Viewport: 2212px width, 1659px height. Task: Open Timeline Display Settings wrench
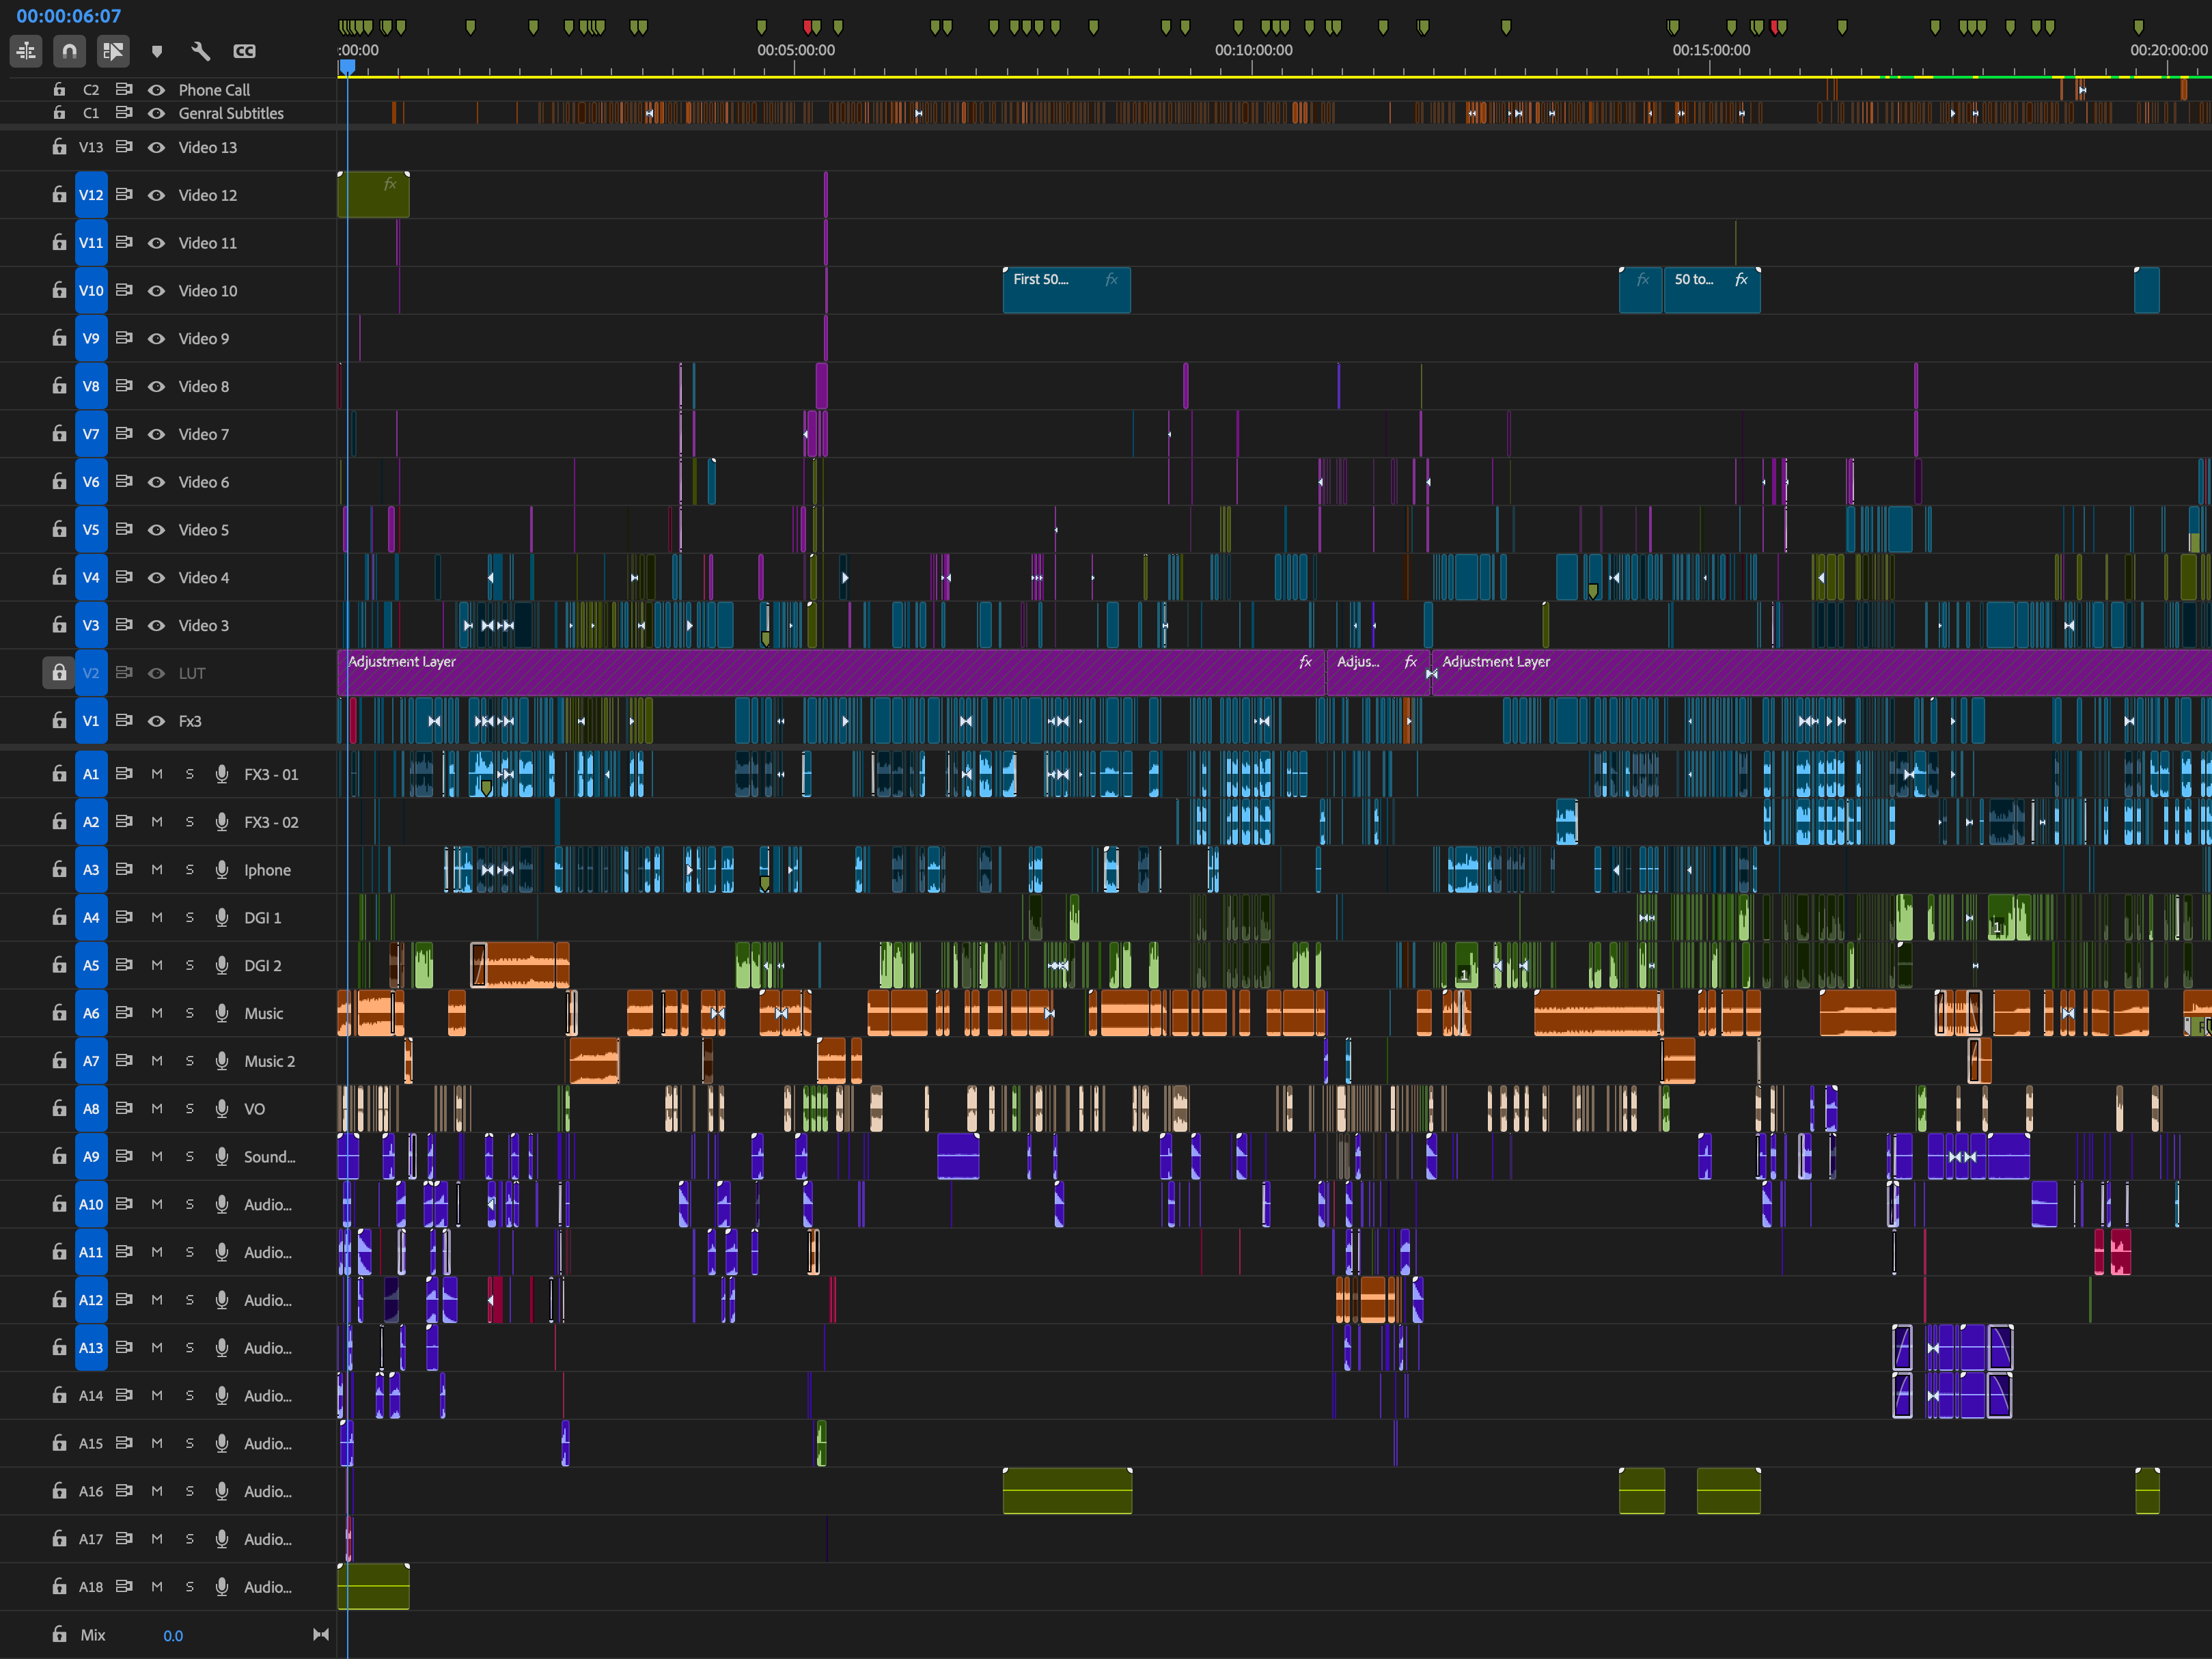(x=200, y=51)
